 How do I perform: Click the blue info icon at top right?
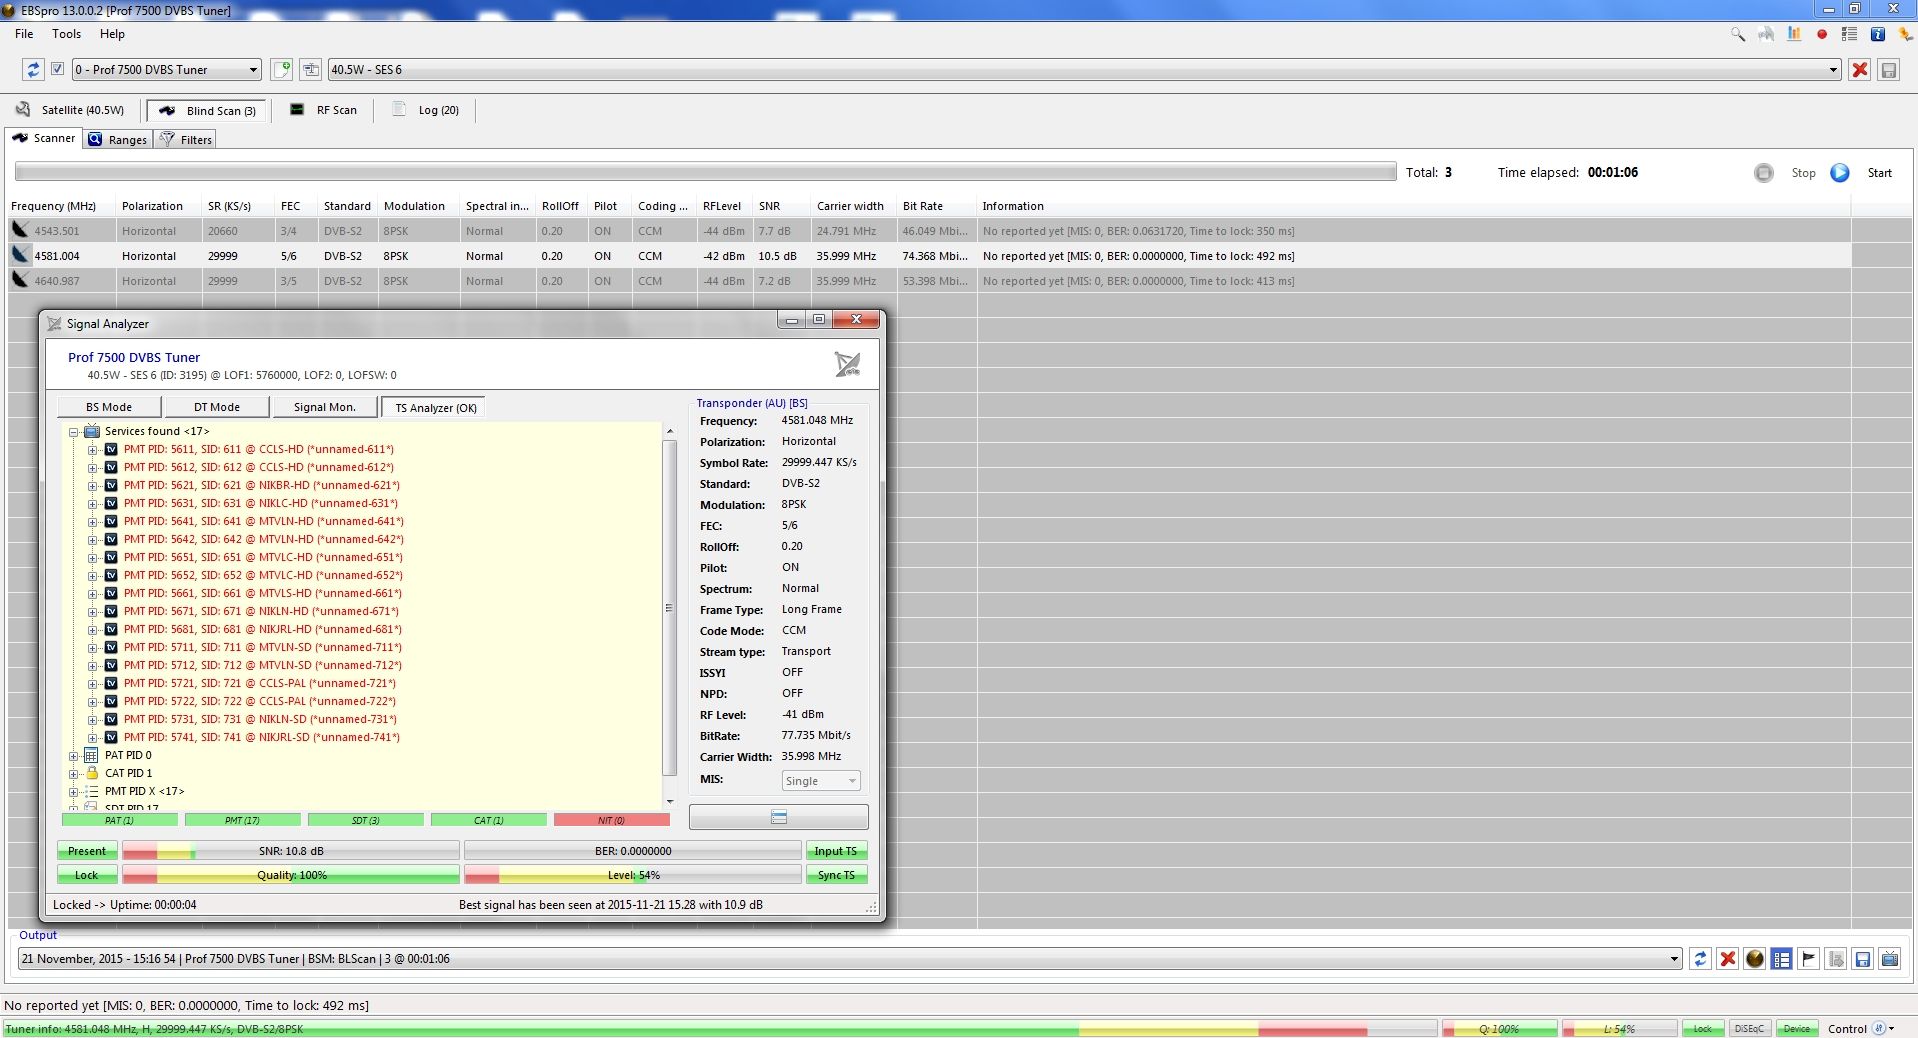pos(1877,34)
